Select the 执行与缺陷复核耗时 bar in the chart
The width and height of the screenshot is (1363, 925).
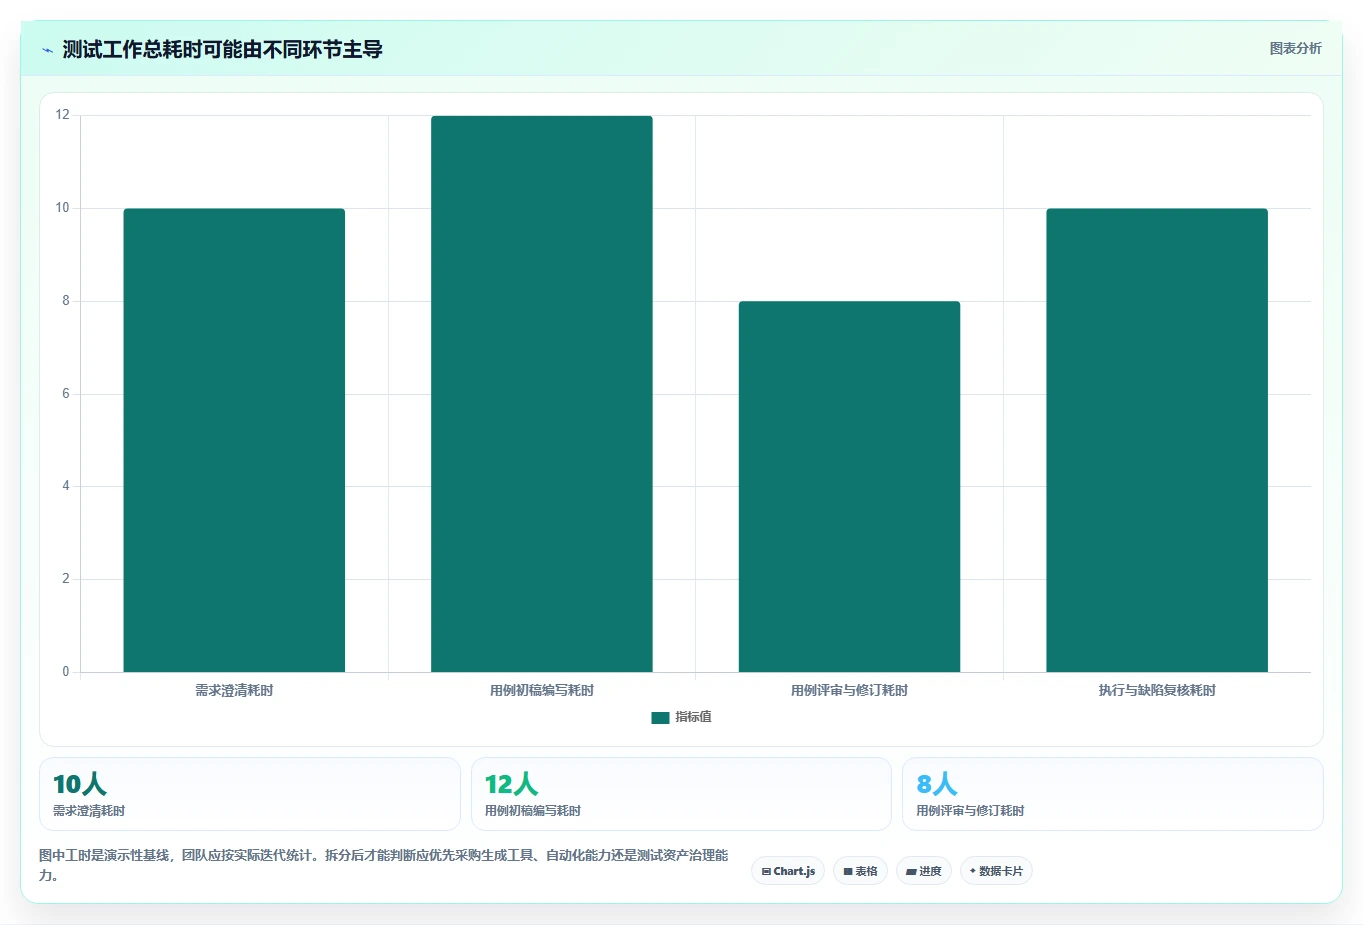[x=1157, y=440]
